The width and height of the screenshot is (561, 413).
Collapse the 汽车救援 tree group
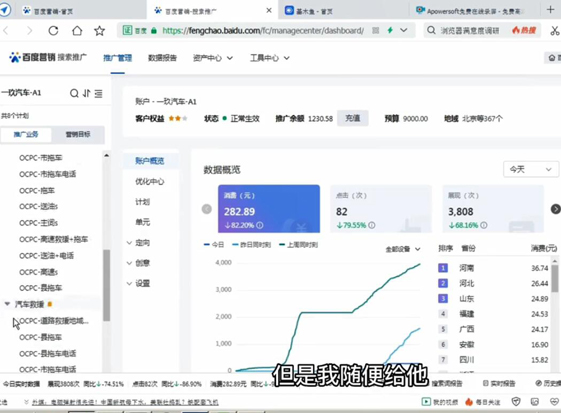[7, 304]
